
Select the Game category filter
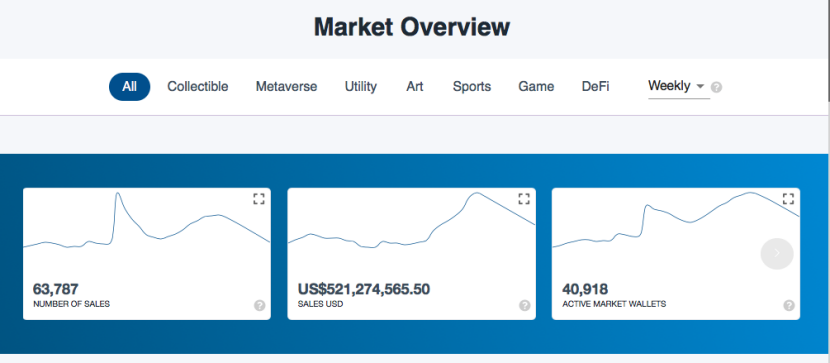click(x=536, y=87)
